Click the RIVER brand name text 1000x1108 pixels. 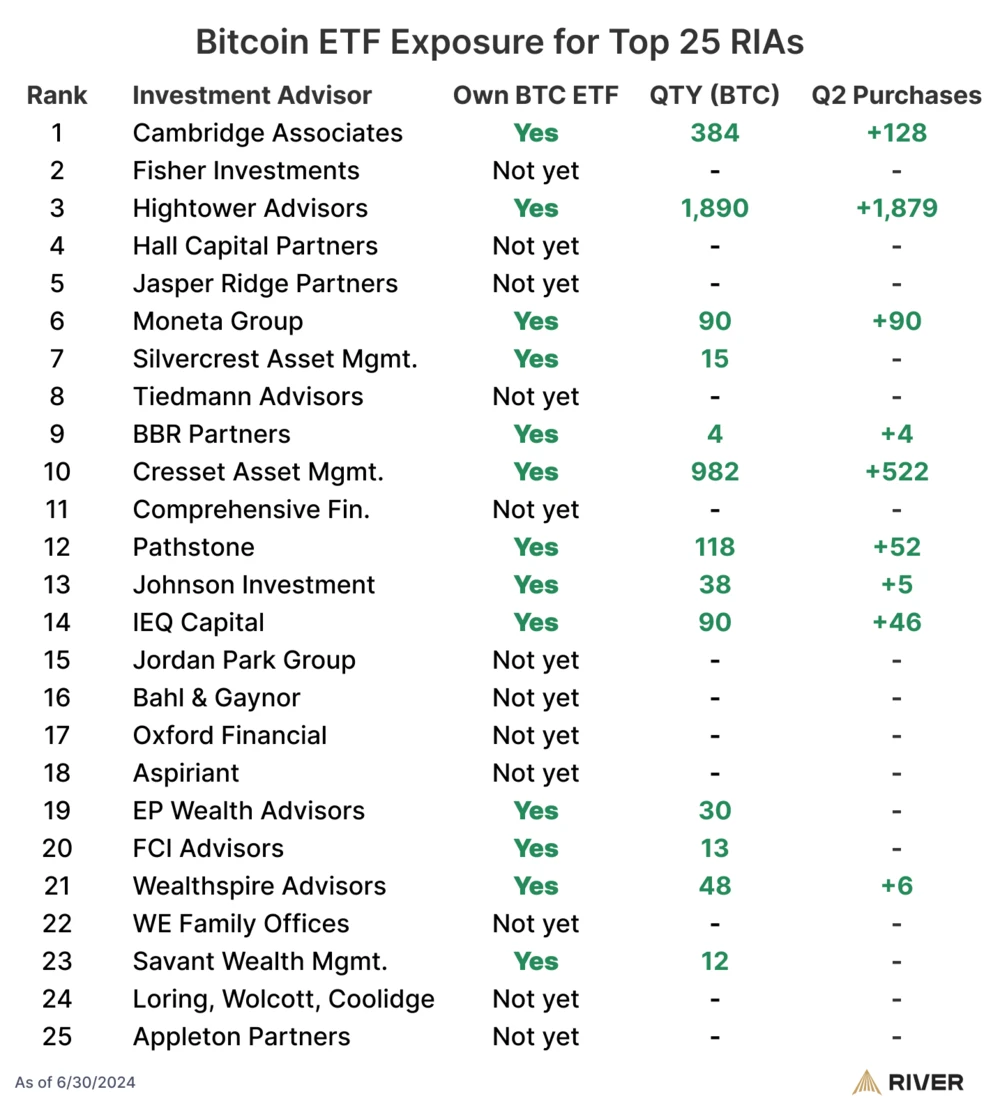924,1082
